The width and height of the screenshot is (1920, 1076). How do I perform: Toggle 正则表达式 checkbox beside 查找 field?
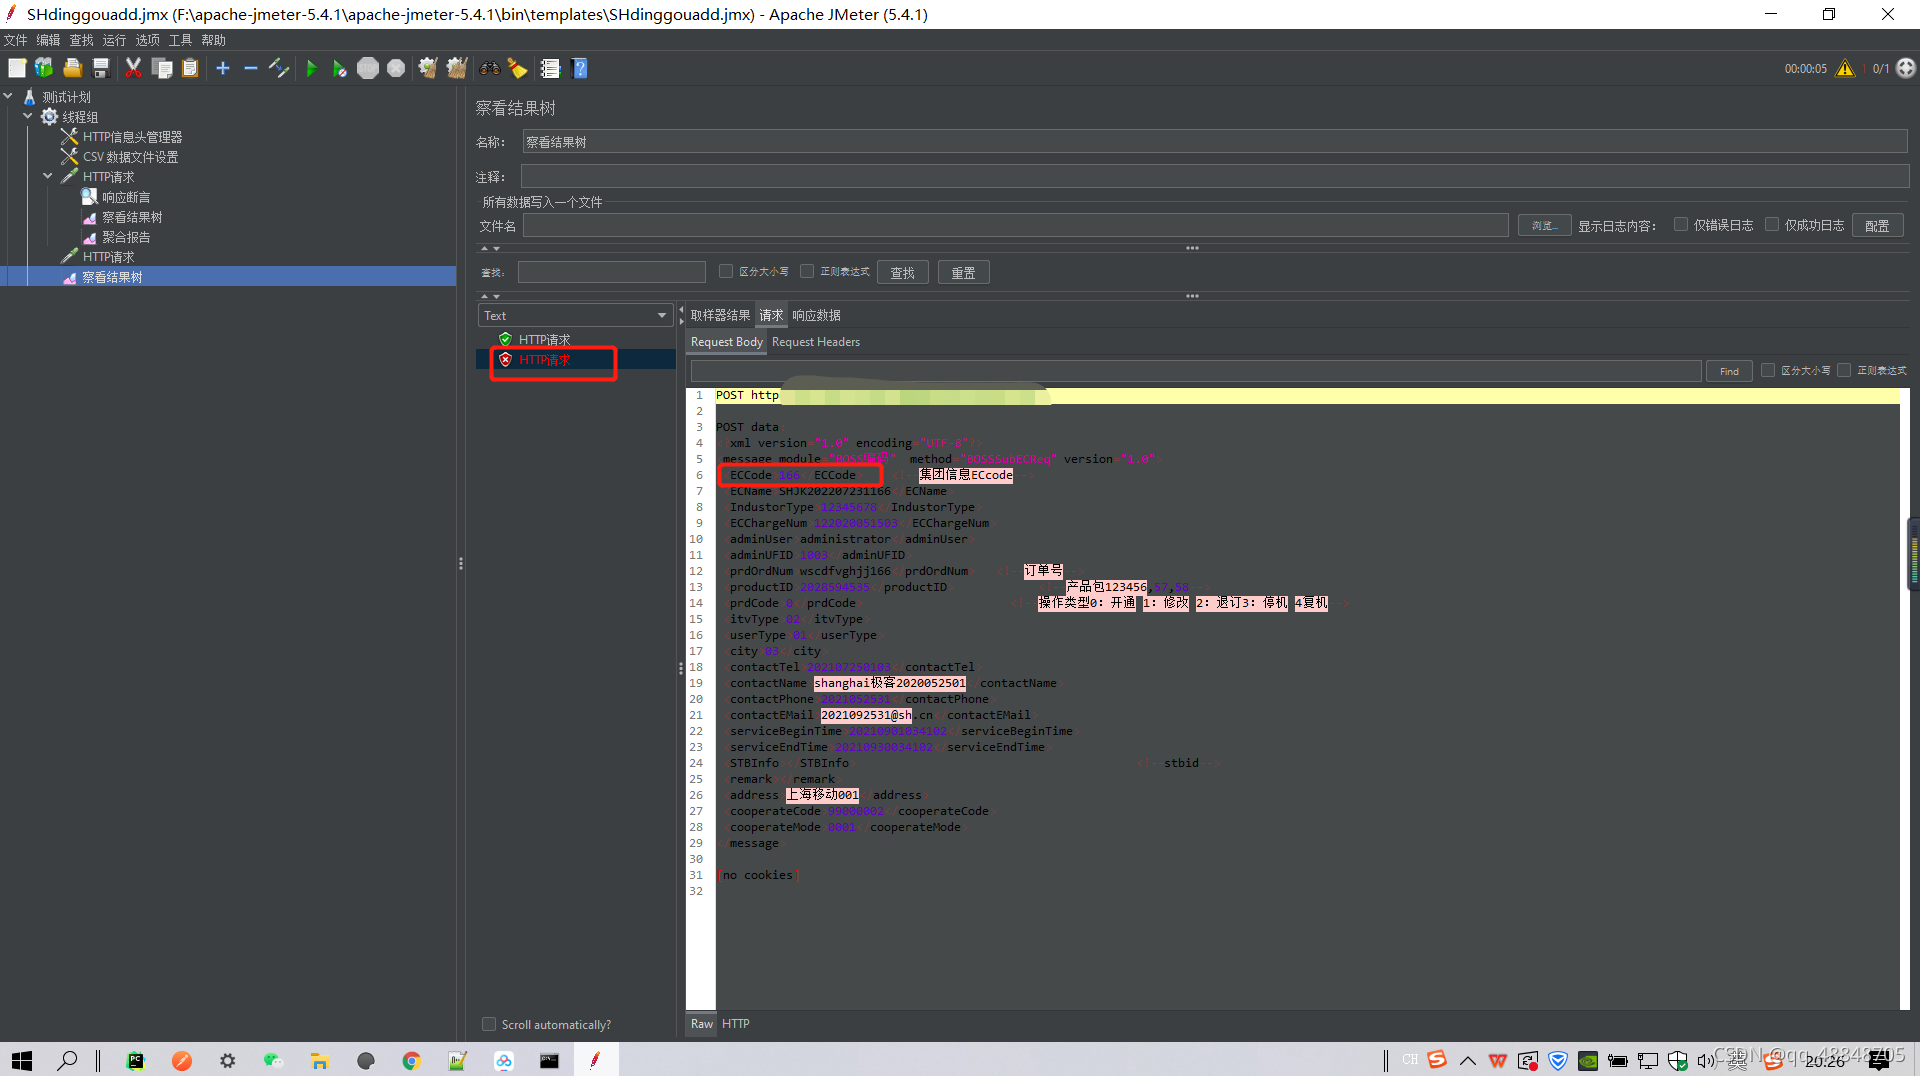click(807, 271)
